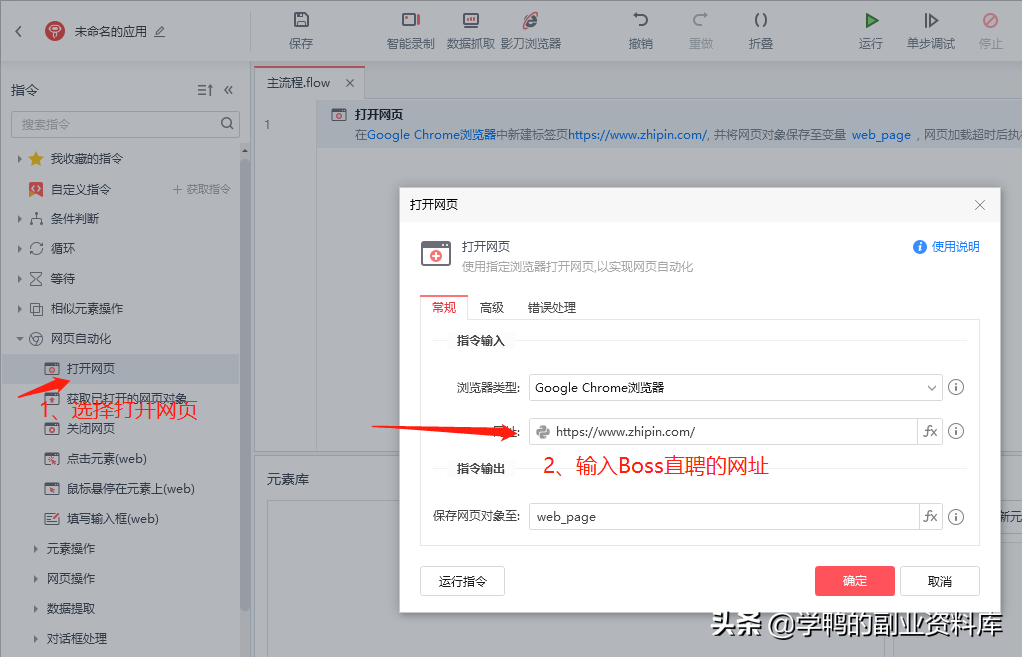
Task: Click the search magnifier in 搜索指令
Action: 227,123
